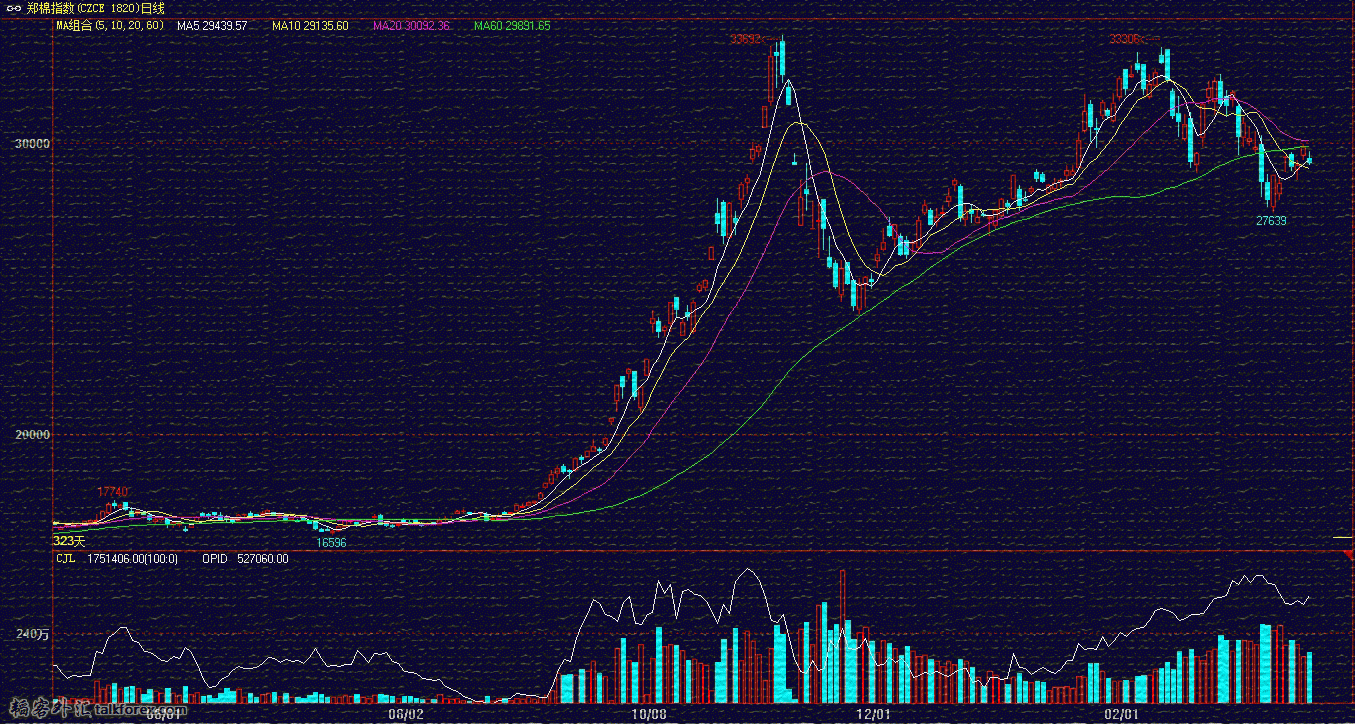
Task: Click the CJL volume indicator label
Action: [x=65, y=559]
